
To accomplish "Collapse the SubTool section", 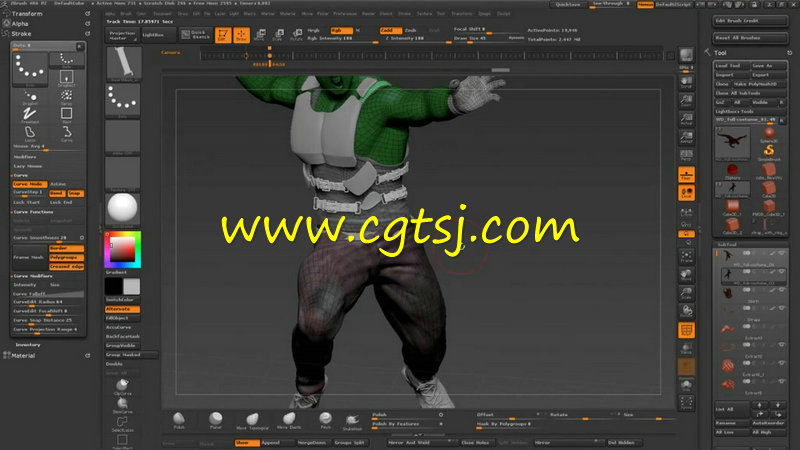I will tap(726, 244).
